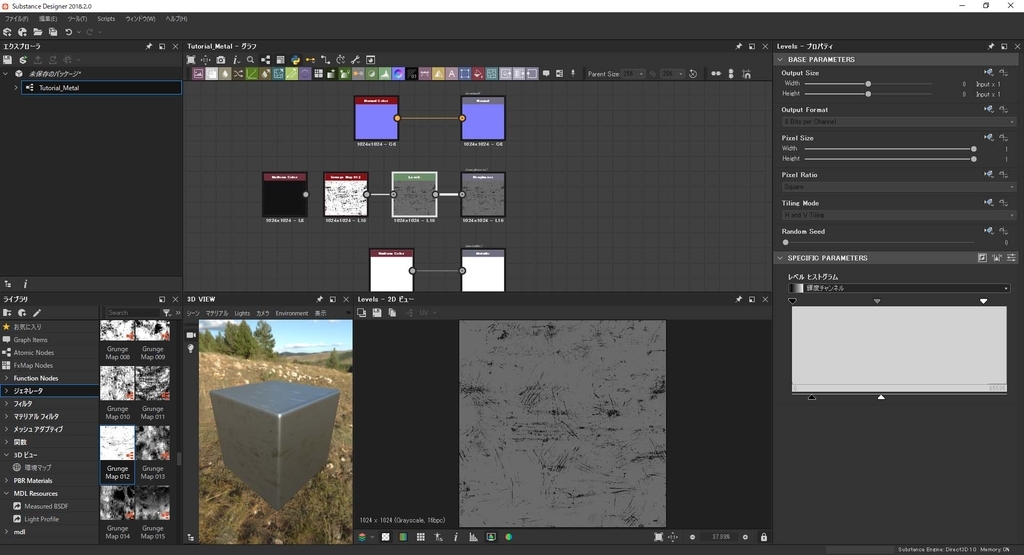1024x555 pixels.
Task: Open the ヘルプ(H) menu
Action: pos(176,19)
